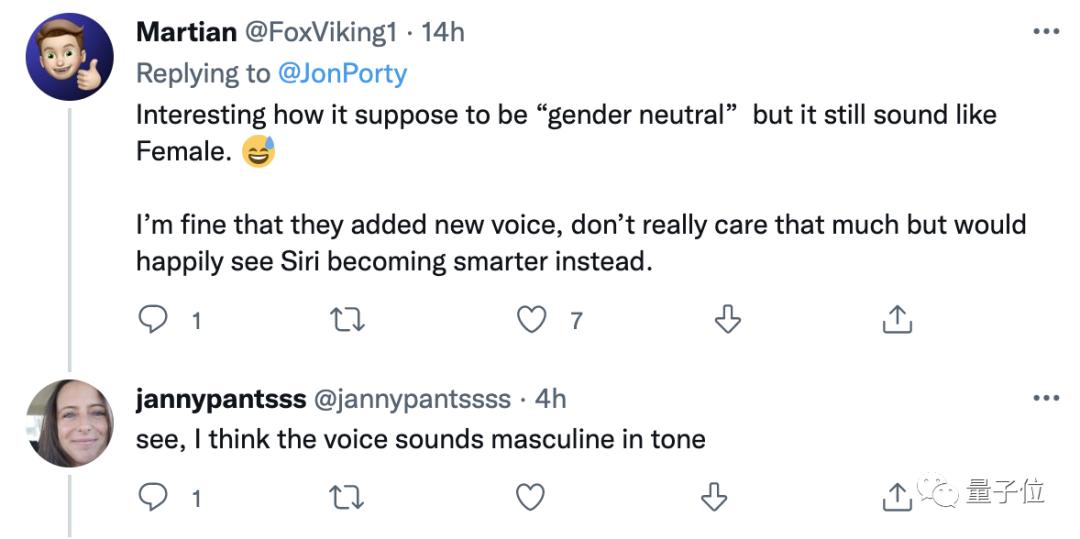Reply to Martian's tweet
The width and height of the screenshot is (1080, 539).
pyautogui.click(x=152, y=320)
